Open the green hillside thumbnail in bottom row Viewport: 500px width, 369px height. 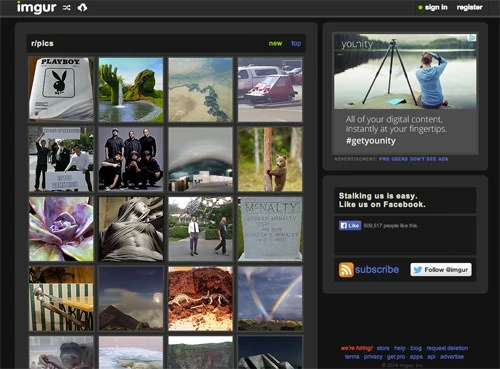click(x=200, y=352)
